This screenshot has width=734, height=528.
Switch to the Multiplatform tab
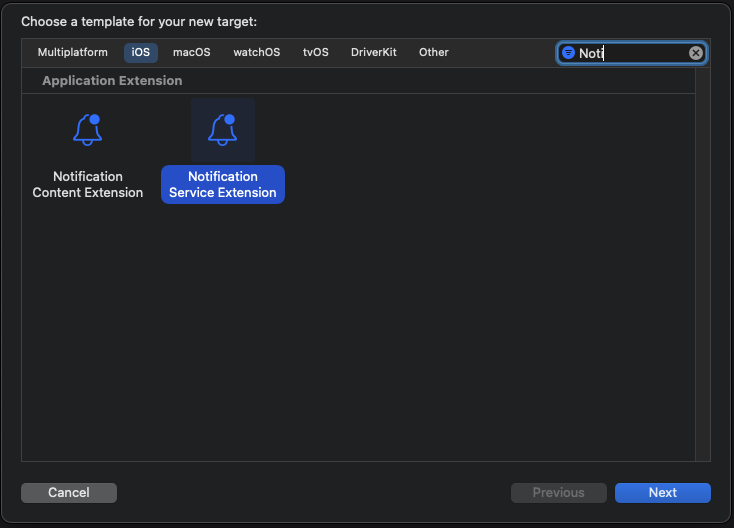[74, 53]
